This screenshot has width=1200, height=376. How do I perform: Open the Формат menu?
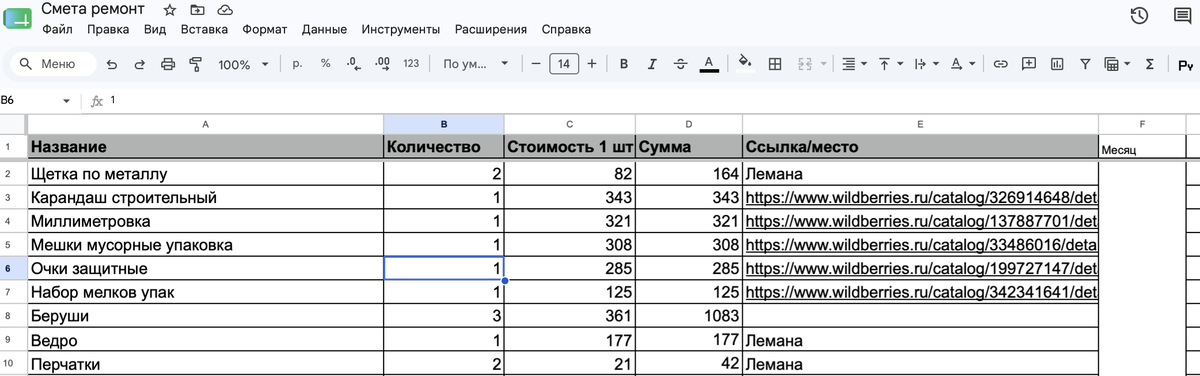265,30
